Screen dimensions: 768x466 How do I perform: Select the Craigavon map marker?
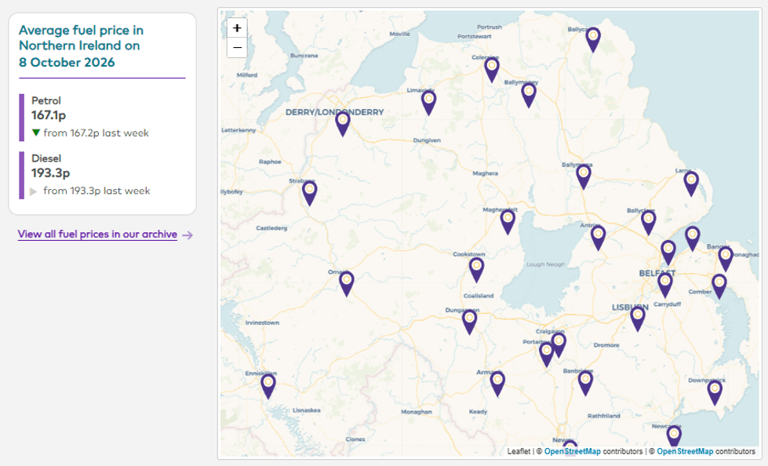pos(558,344)
